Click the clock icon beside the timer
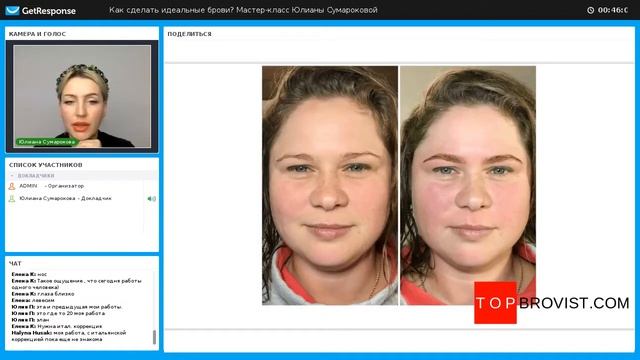Viewport: 640px width, 360px height. 590,10
